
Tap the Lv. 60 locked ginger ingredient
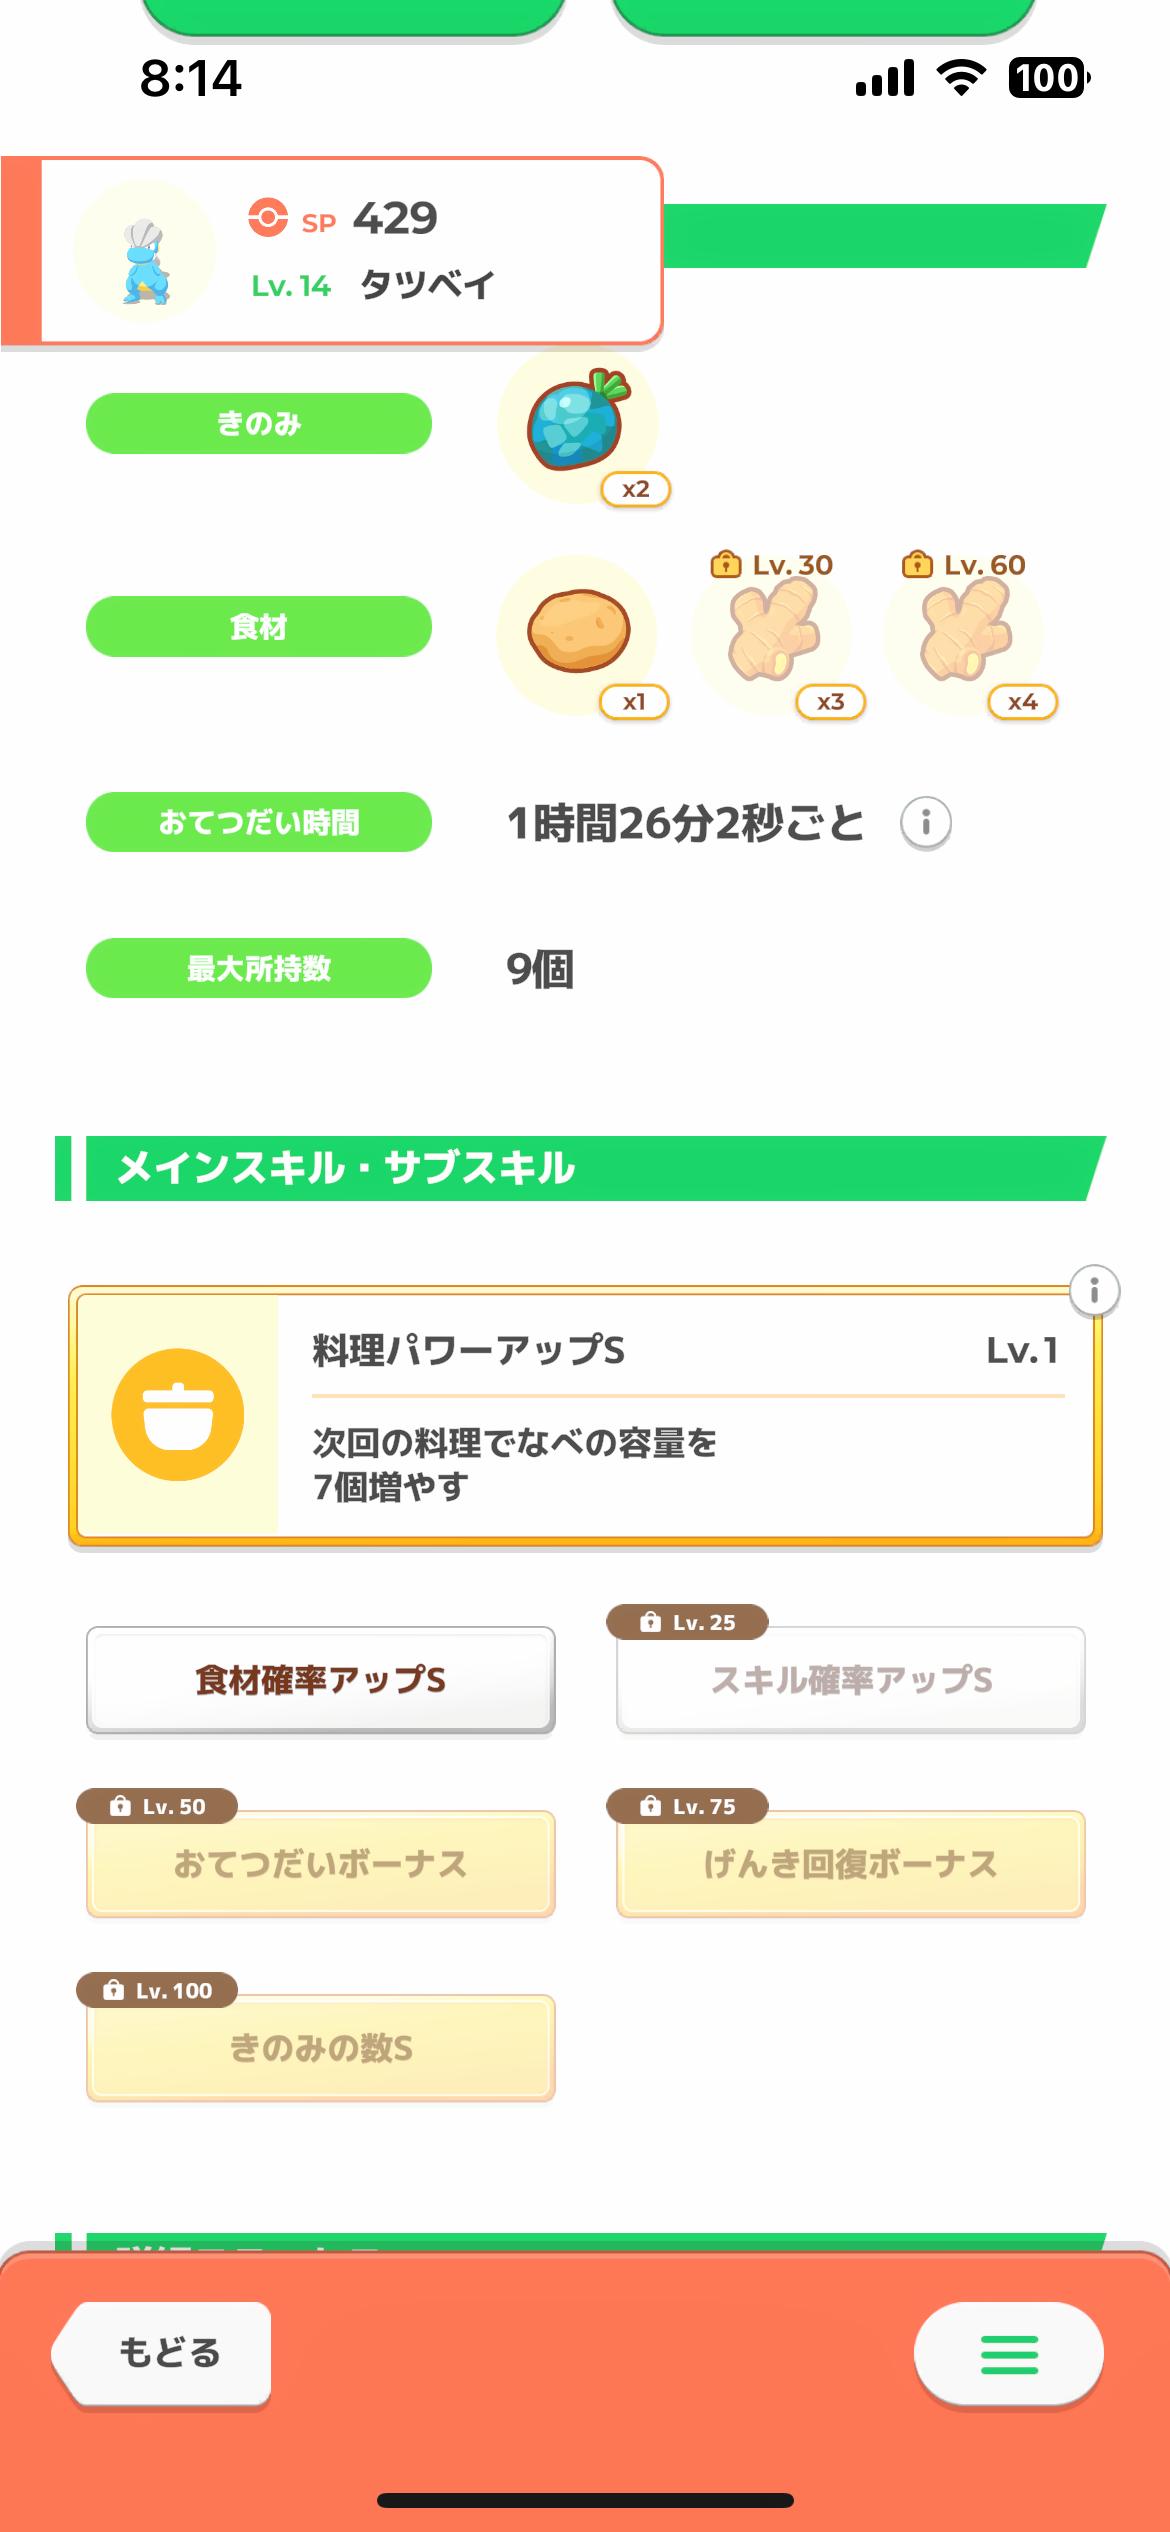(964, 634)
